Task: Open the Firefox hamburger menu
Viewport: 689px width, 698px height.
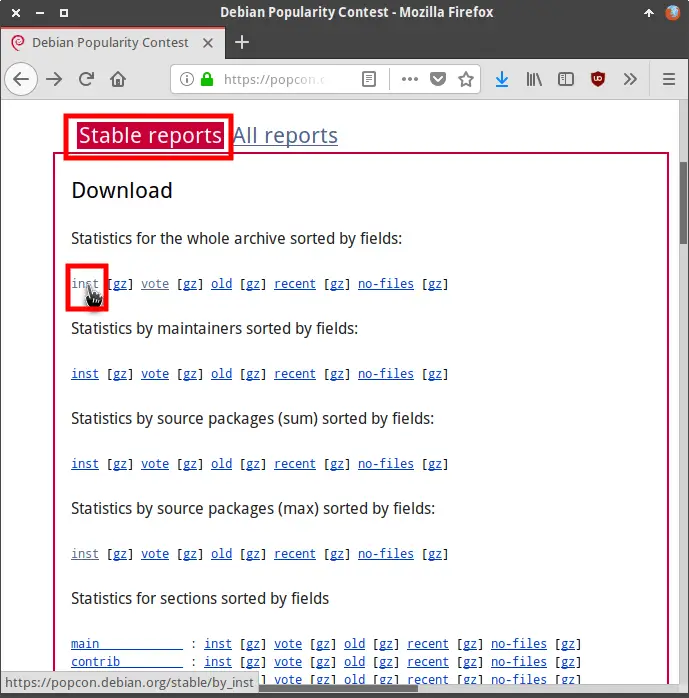Action: coord(669,80)
